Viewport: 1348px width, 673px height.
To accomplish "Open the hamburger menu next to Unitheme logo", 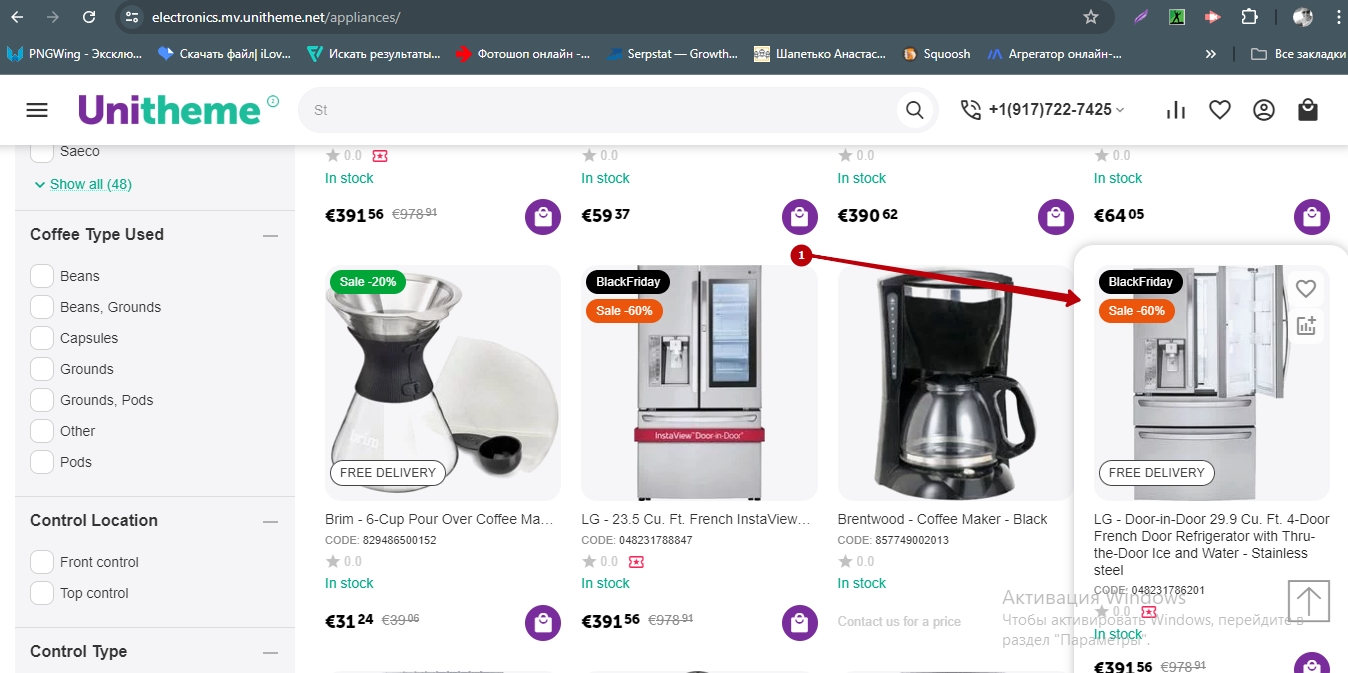I will [x=37, y=110].
